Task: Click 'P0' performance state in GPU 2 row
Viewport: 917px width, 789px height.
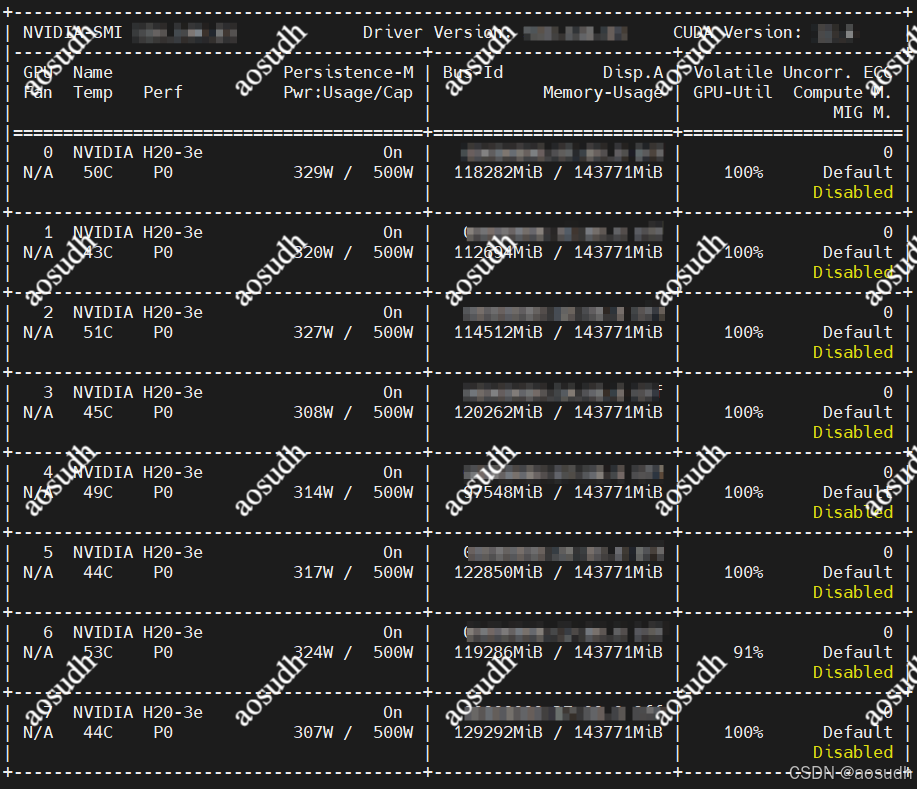Action: click(163, 333)
